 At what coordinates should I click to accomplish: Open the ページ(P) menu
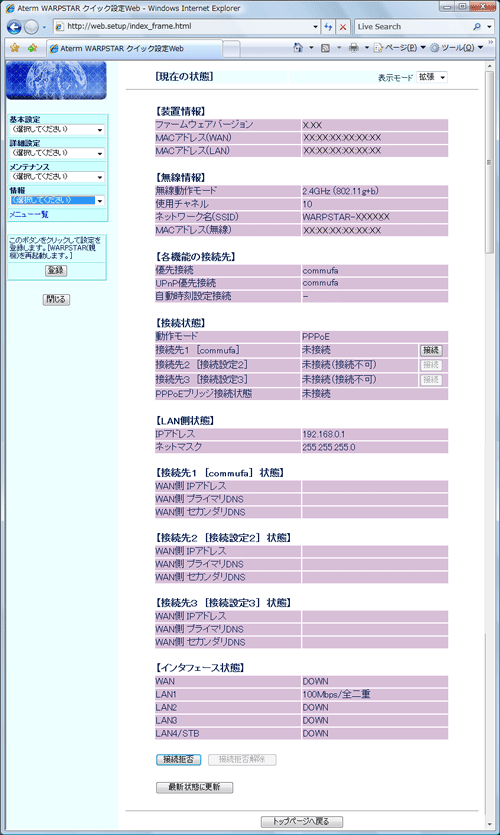click(399, 48)
